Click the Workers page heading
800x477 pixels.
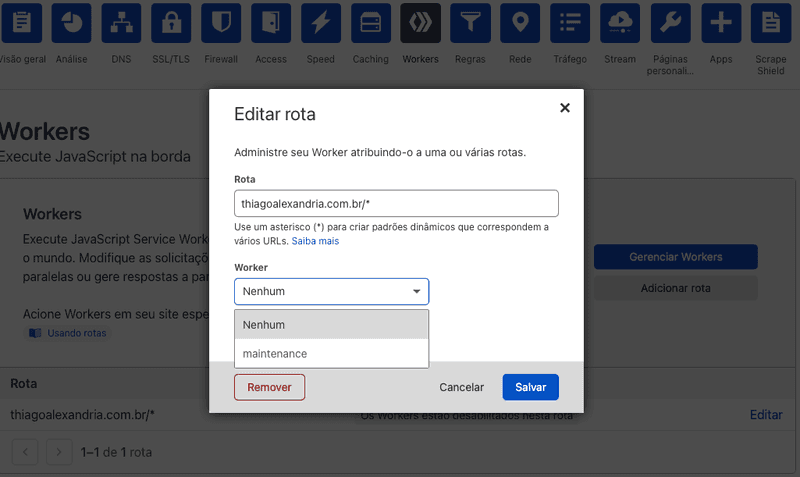click(45, 132)
